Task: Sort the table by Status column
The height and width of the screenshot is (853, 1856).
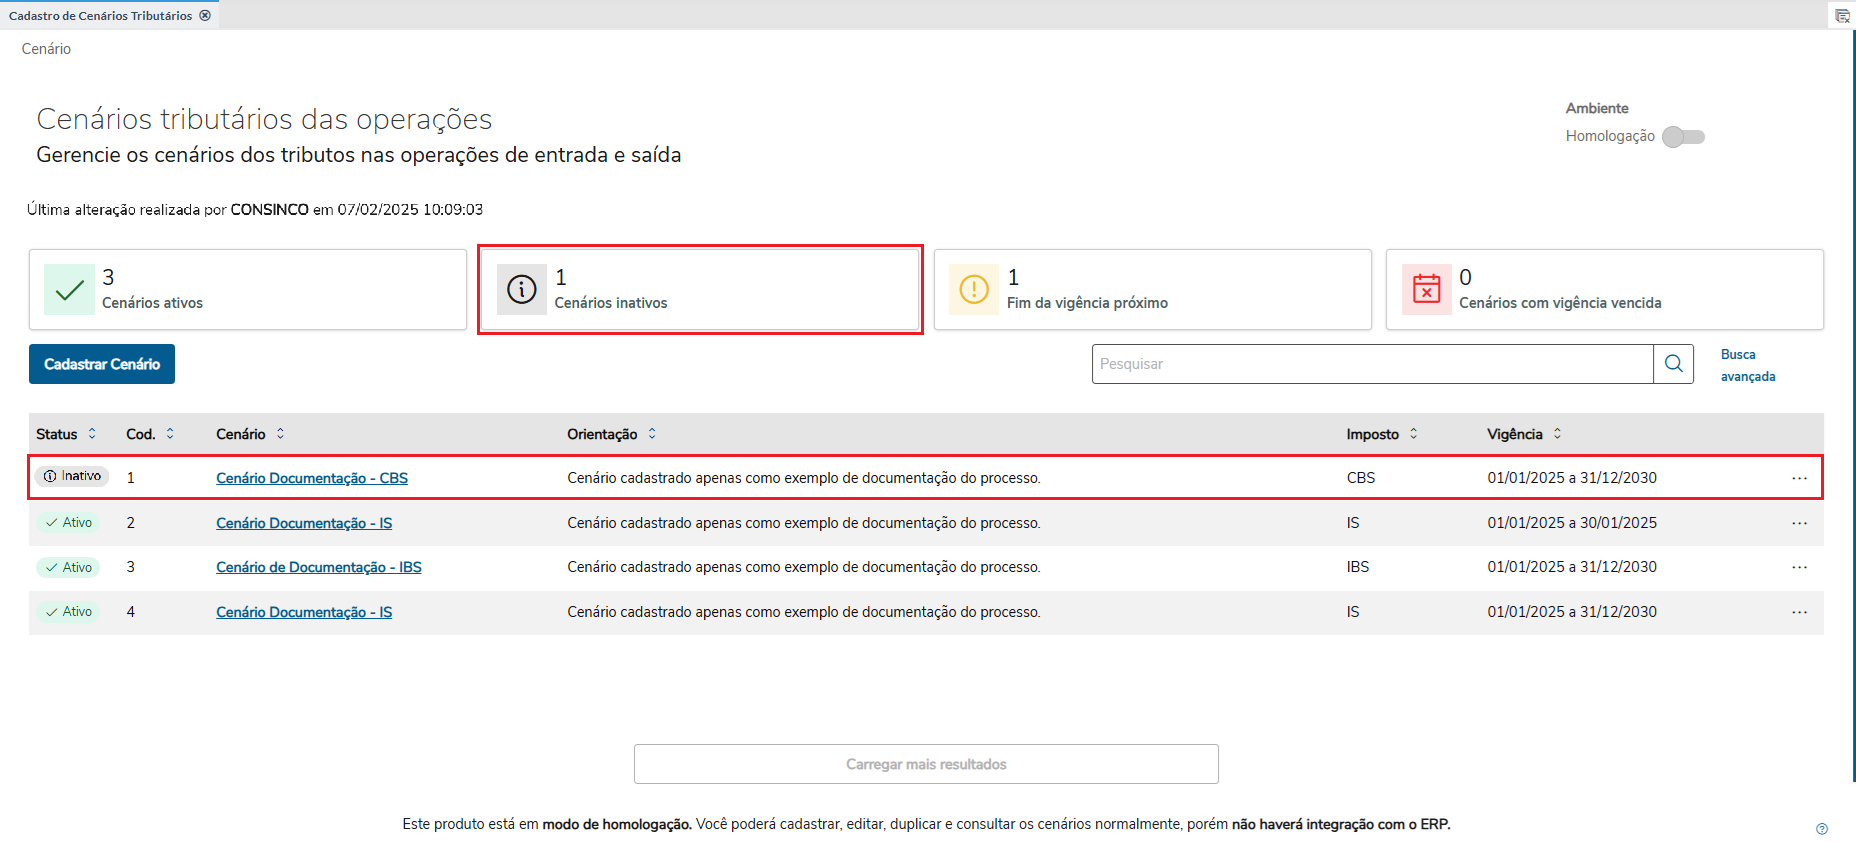Action: pyautogui.click(x=92, y=434)
